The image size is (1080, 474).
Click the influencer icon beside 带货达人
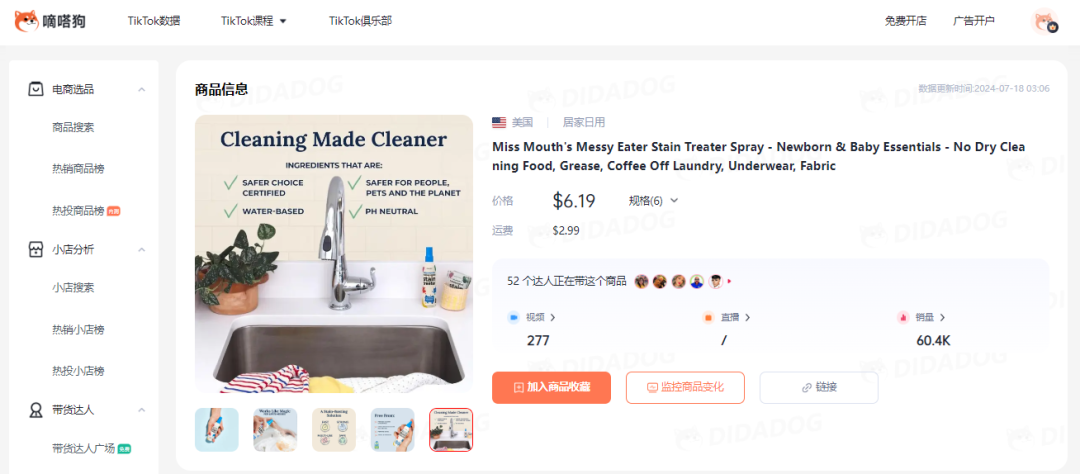click(35, 410)
